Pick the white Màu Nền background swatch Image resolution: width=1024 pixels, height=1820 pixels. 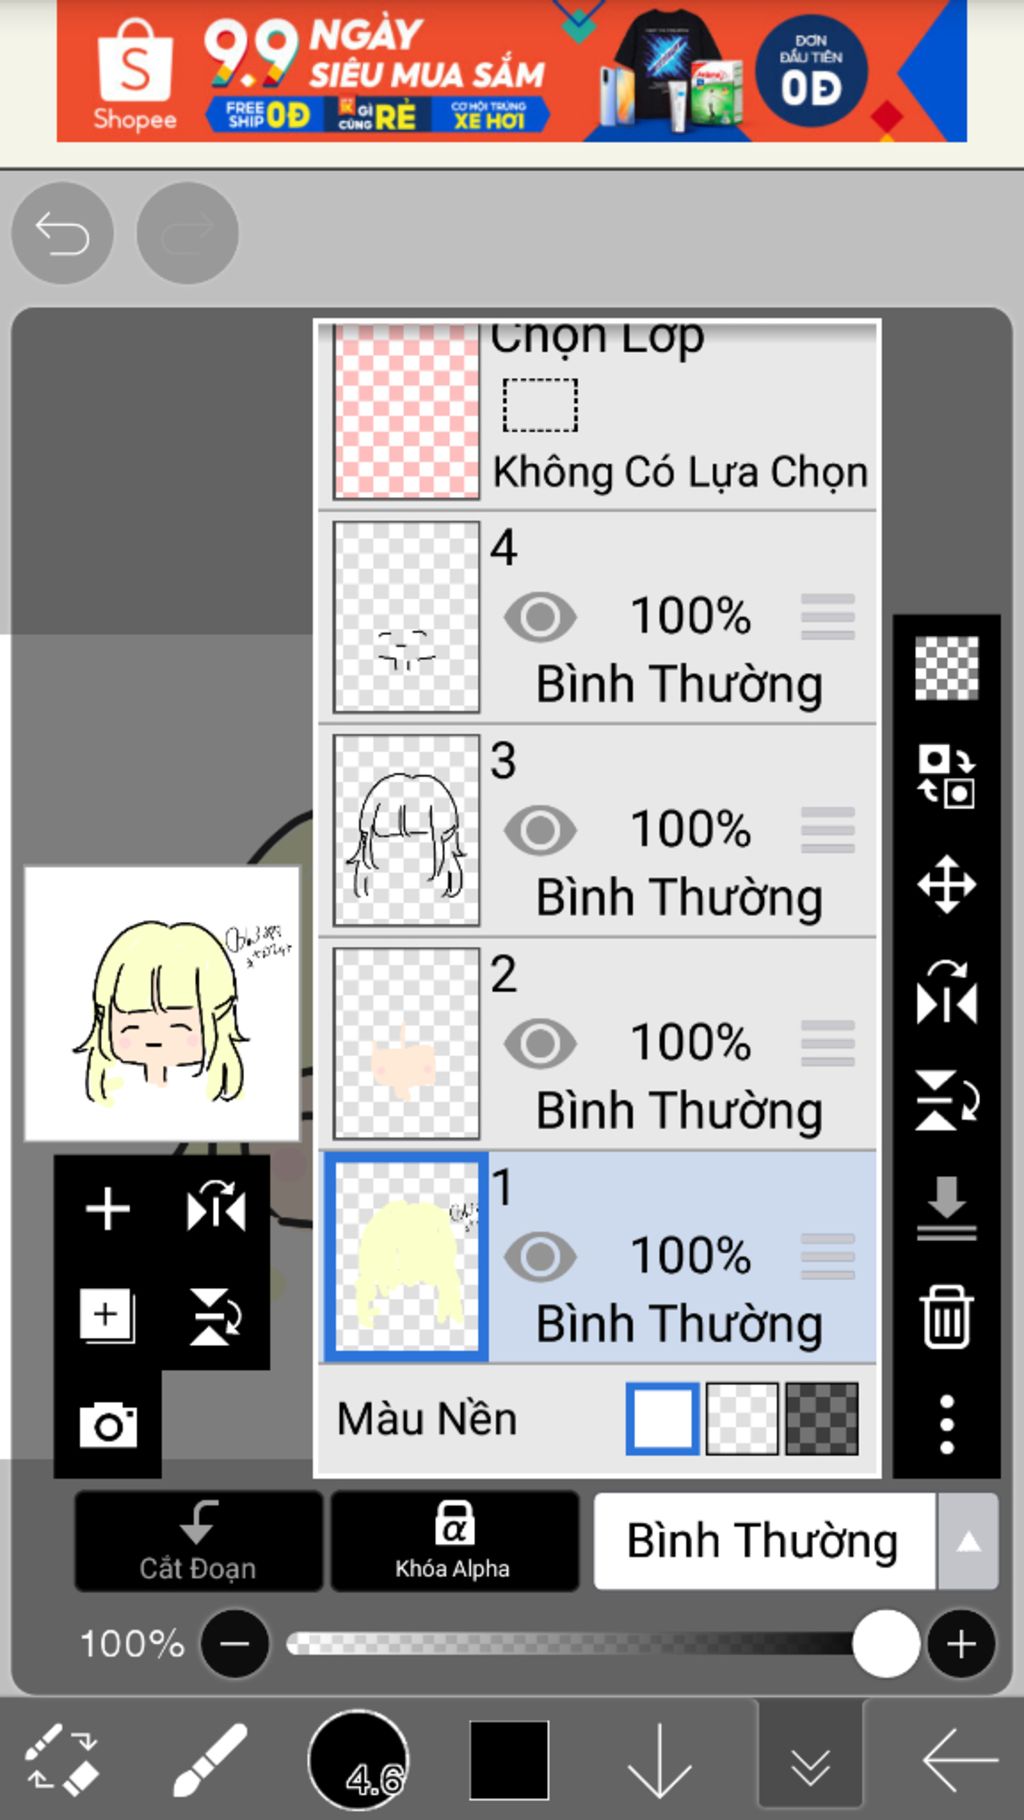click(x=662, y=1418)
